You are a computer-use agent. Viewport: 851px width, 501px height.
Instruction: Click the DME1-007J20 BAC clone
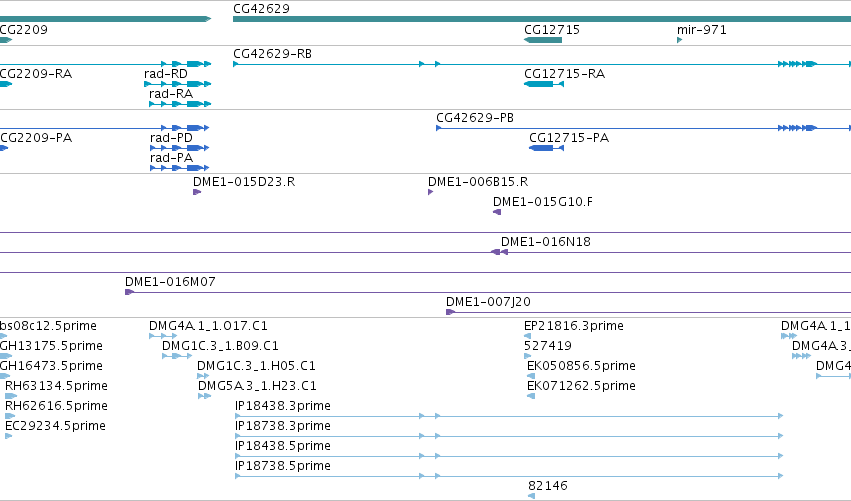tap(648, 312)
